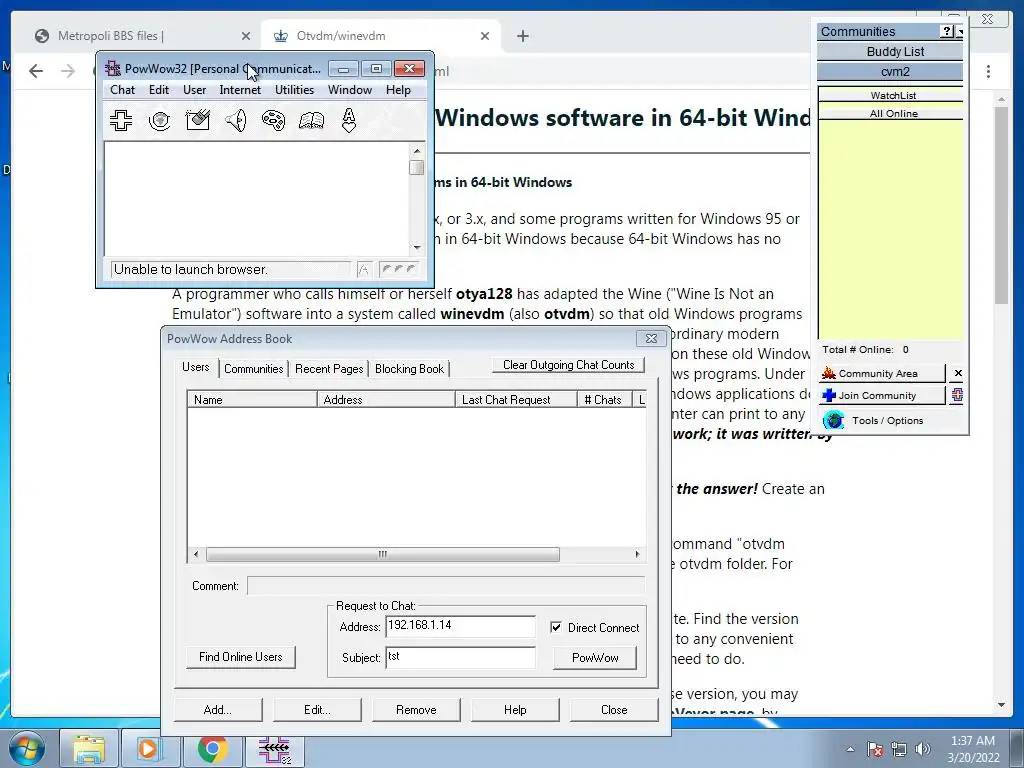Click Clear Outgoing Chat Counts button

tap(568, 364)
